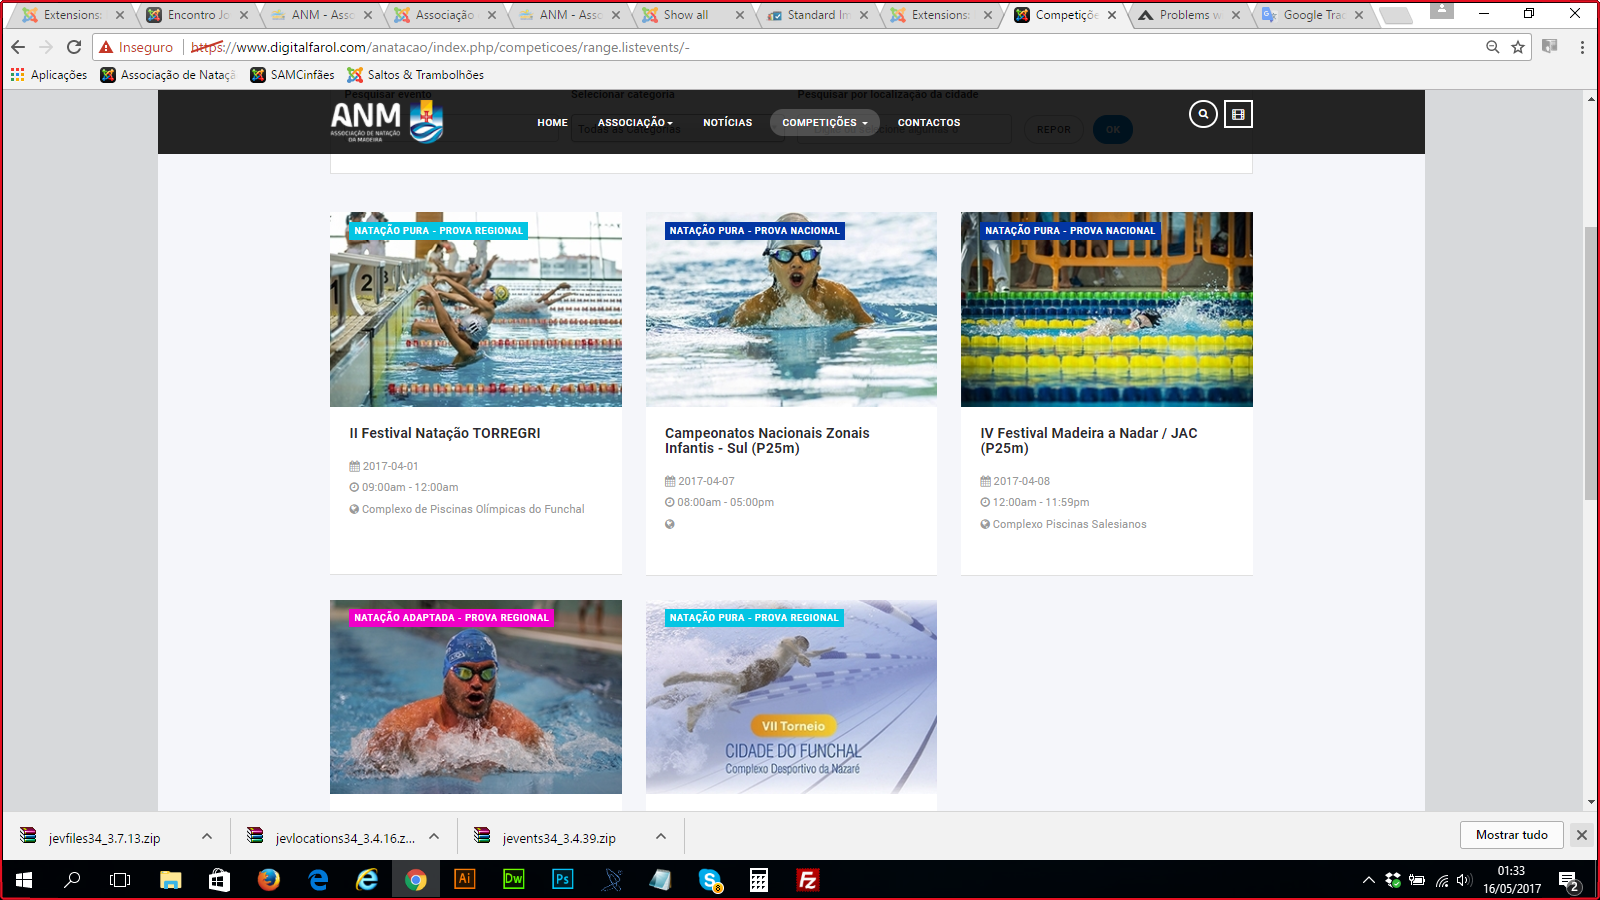Click the Mostrar tudo downloads button
1600x900 pixels.
pyautogui.click(x=1511, y=835)
